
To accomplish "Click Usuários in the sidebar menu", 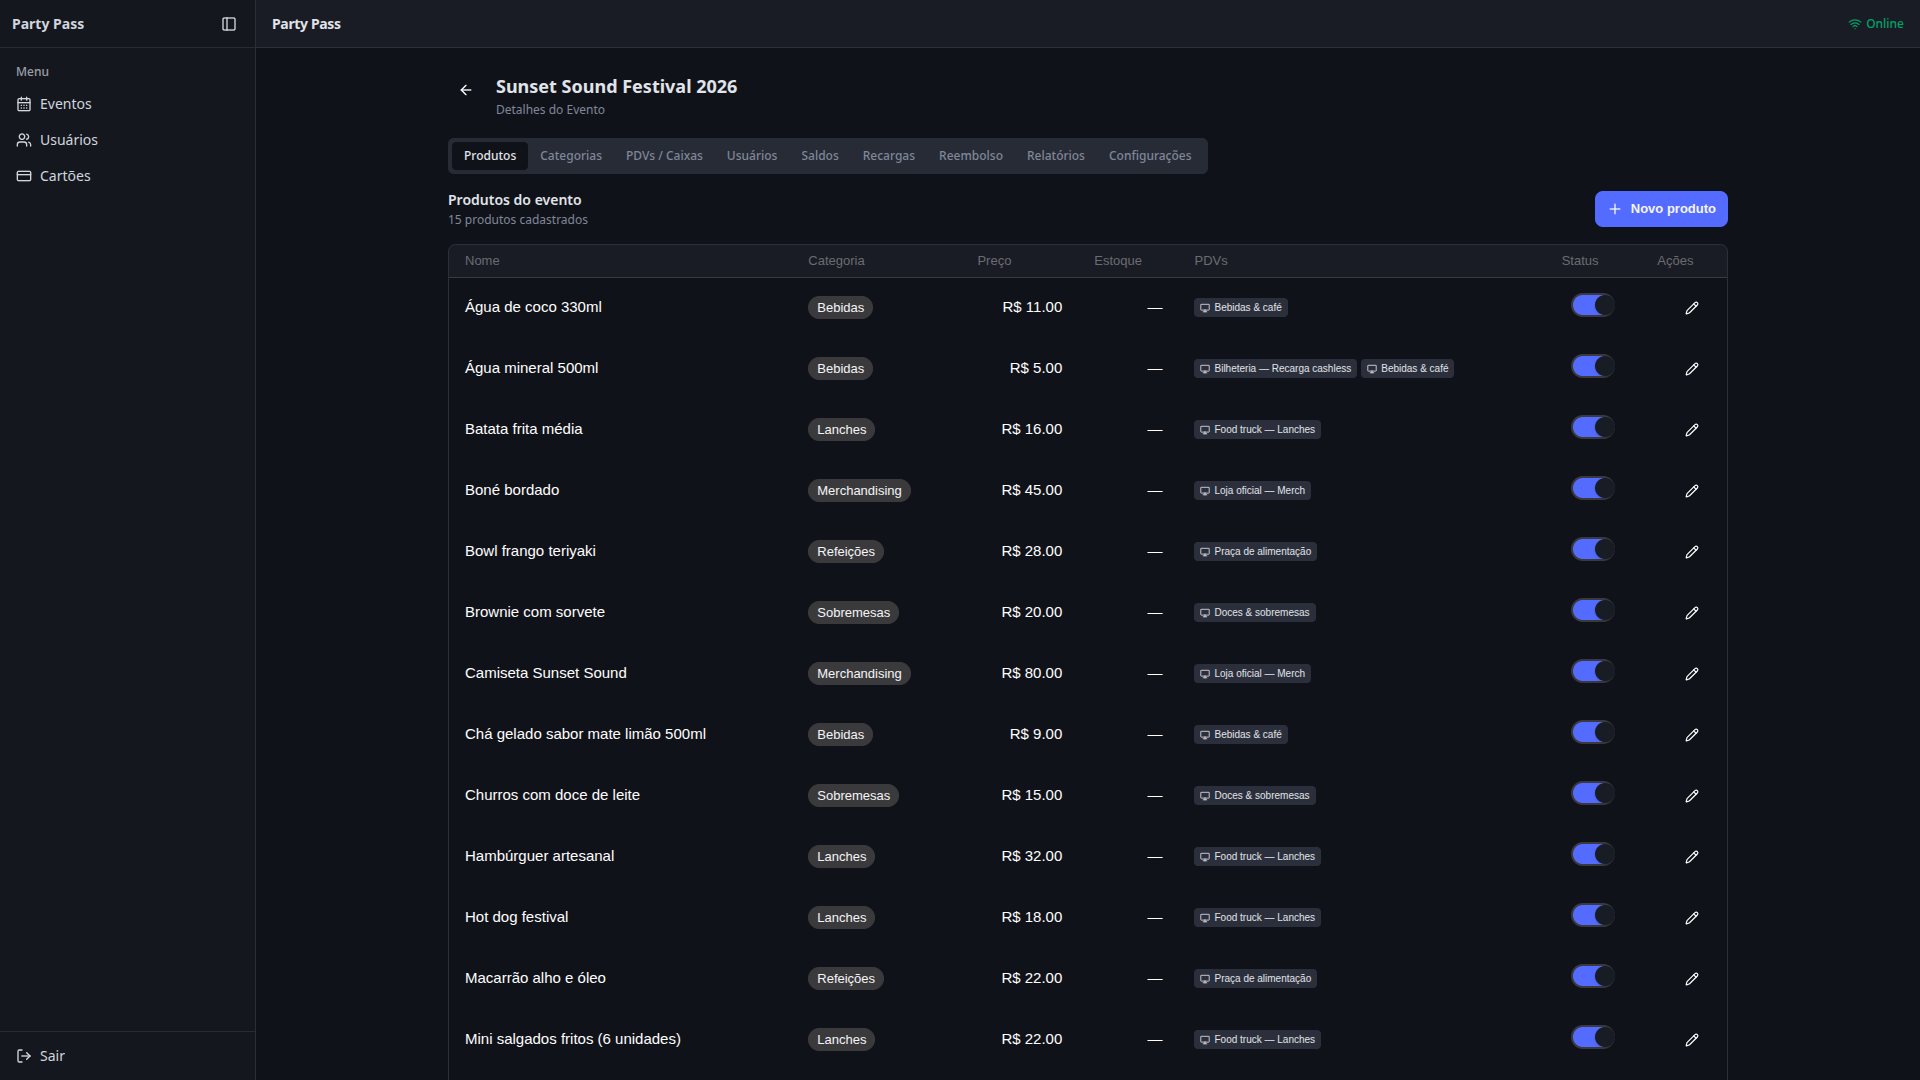I will click(x=68, y=140).
